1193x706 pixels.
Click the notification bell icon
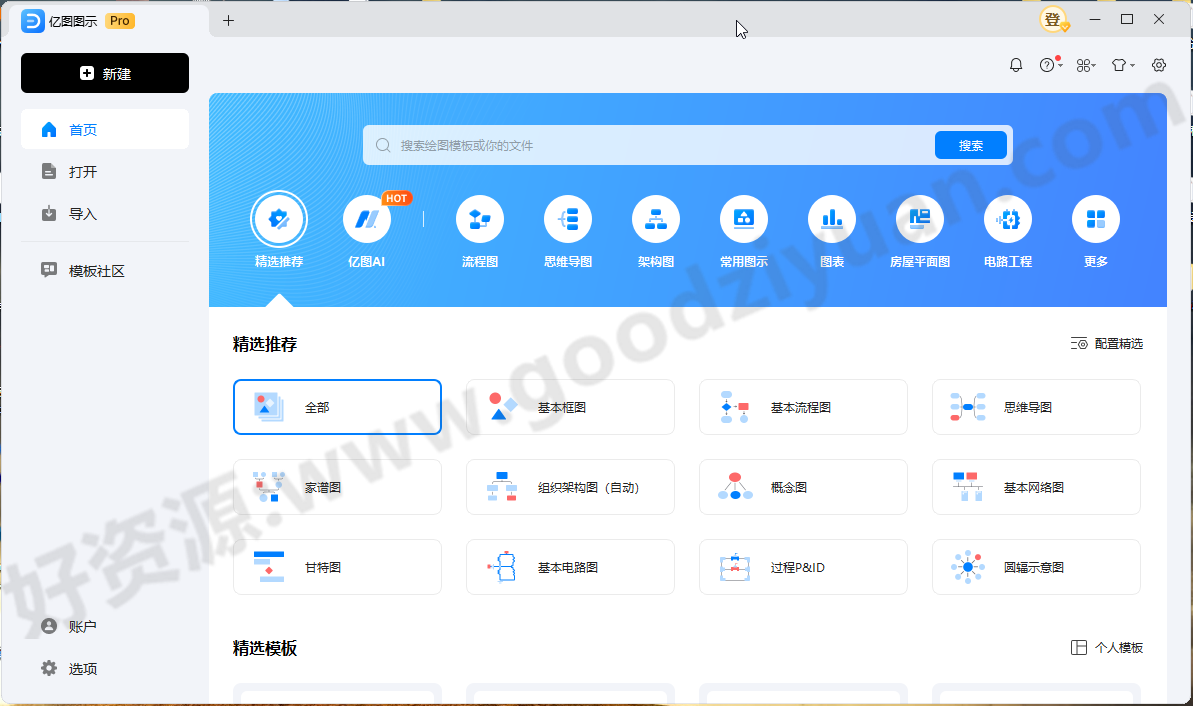click(x=1015, y=64)
